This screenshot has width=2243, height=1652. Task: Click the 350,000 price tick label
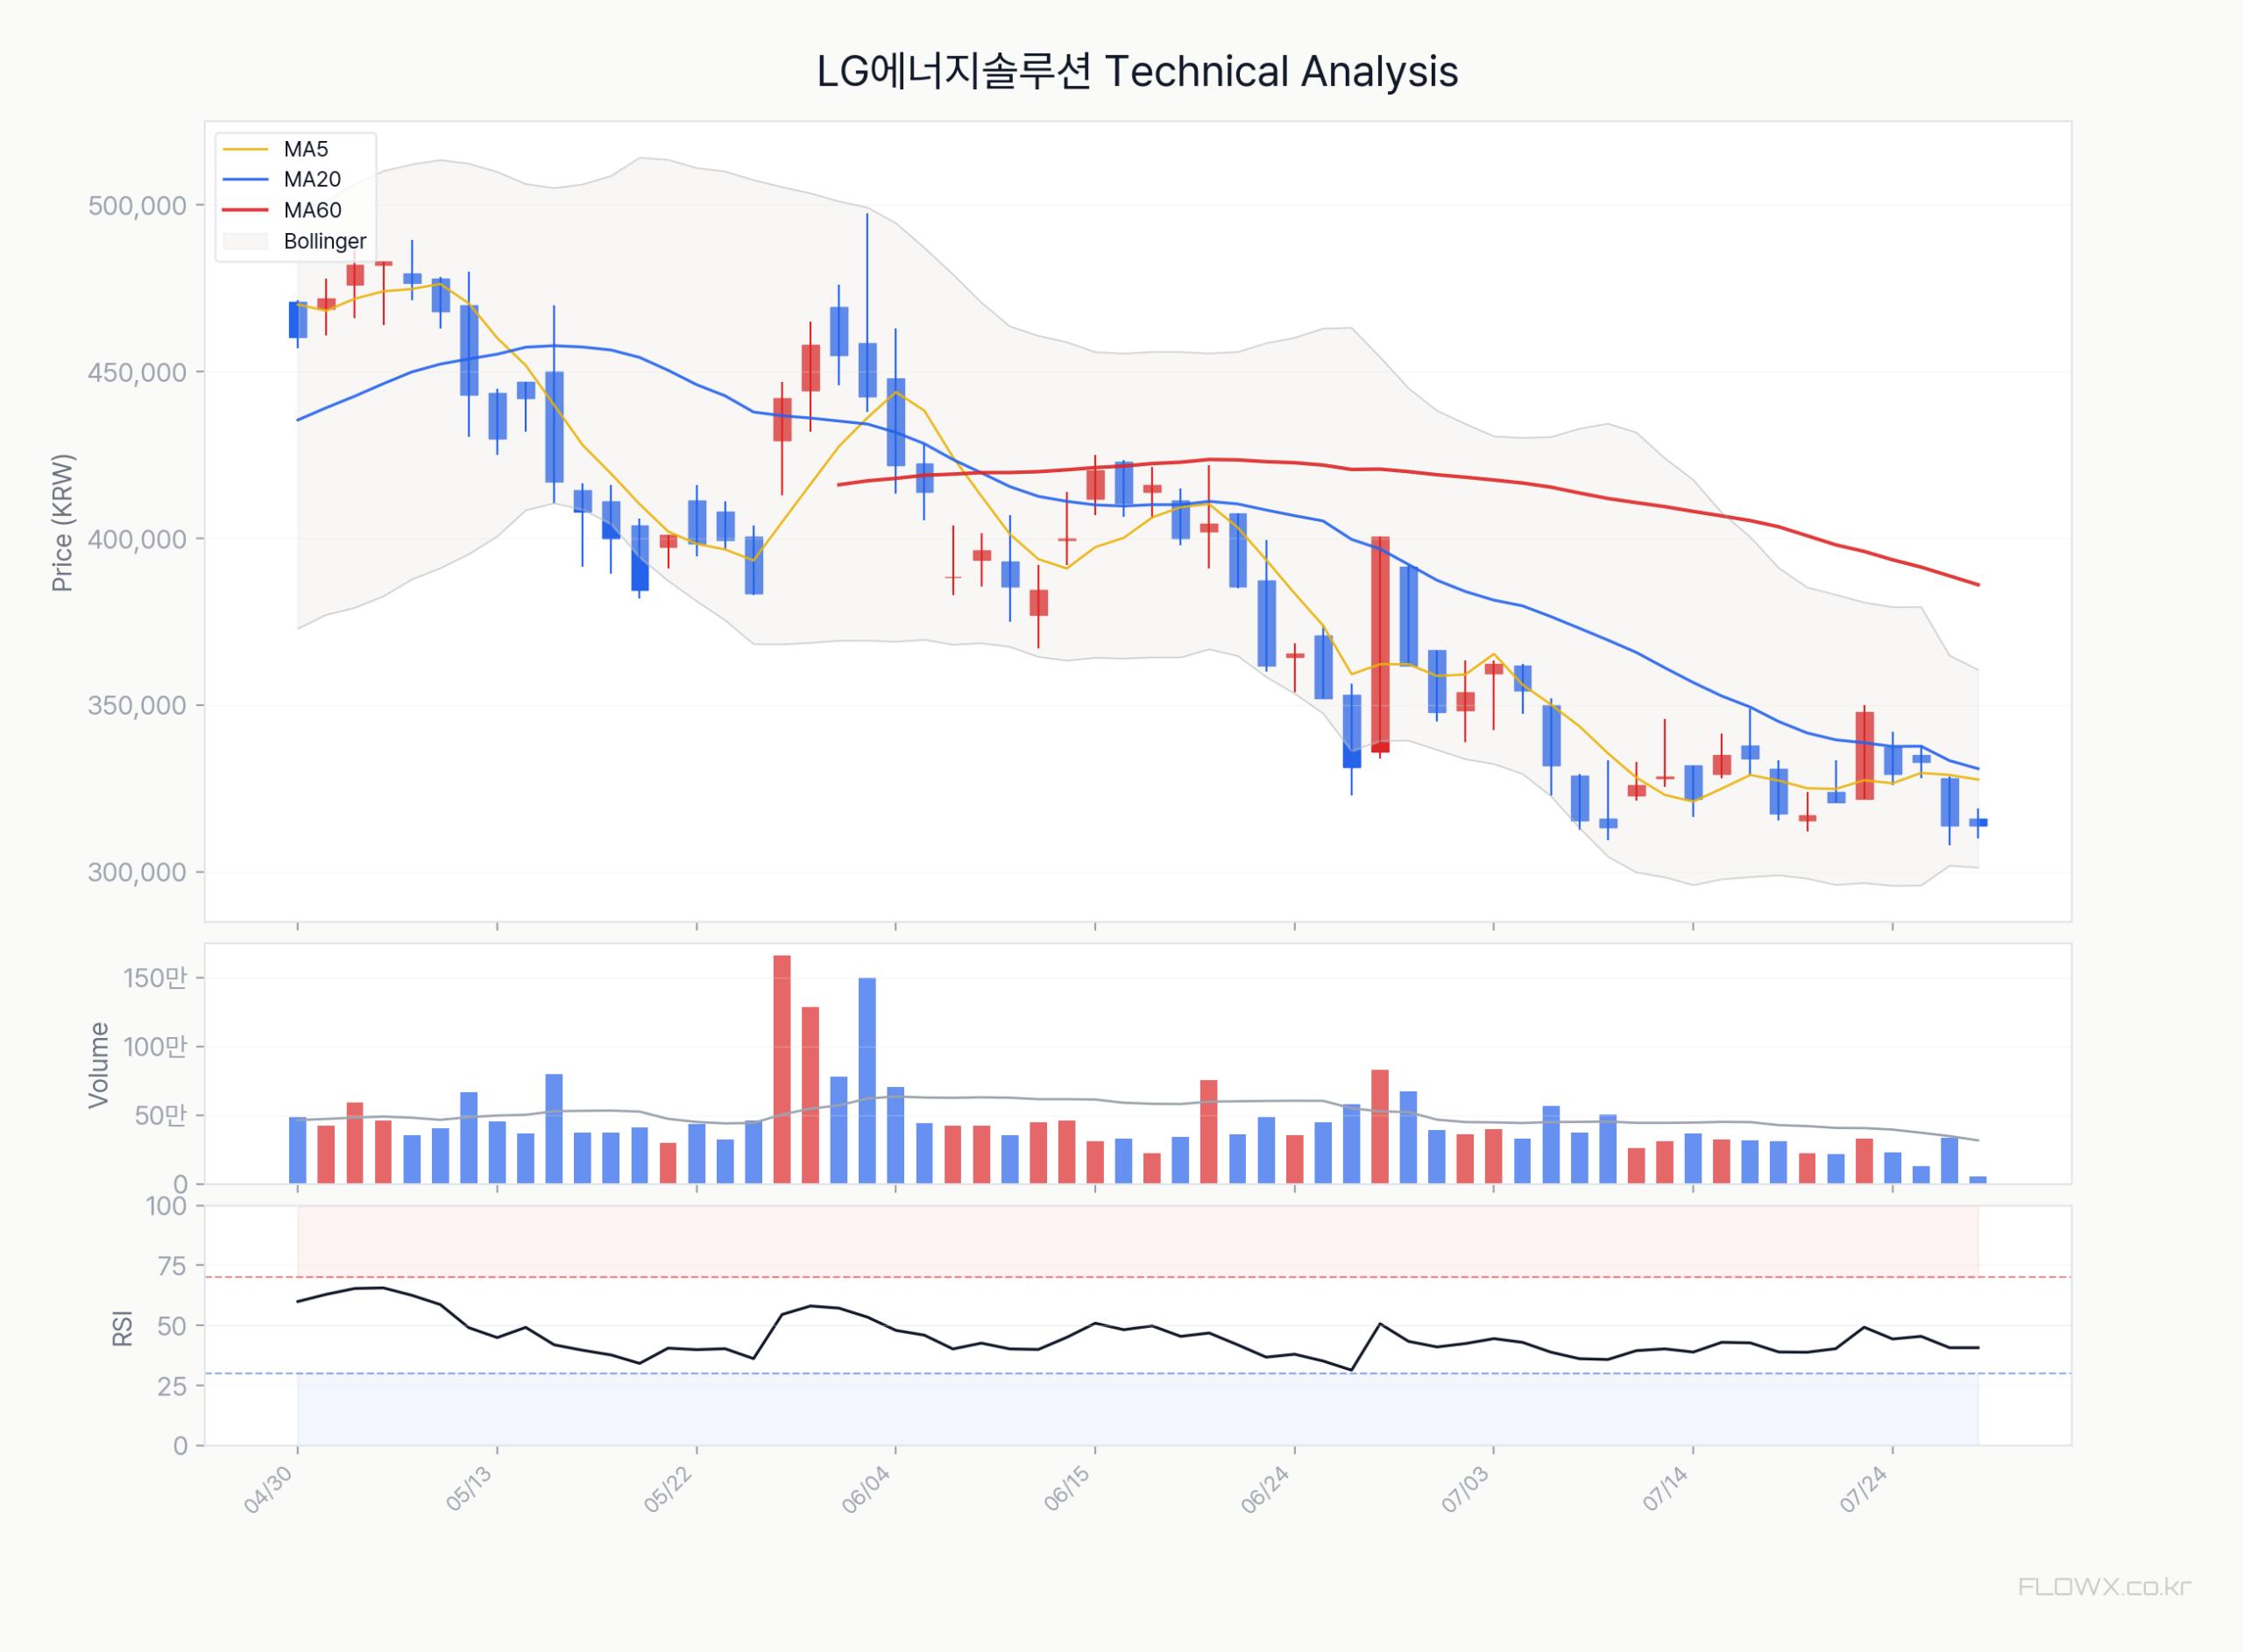[x=137, y=705]
